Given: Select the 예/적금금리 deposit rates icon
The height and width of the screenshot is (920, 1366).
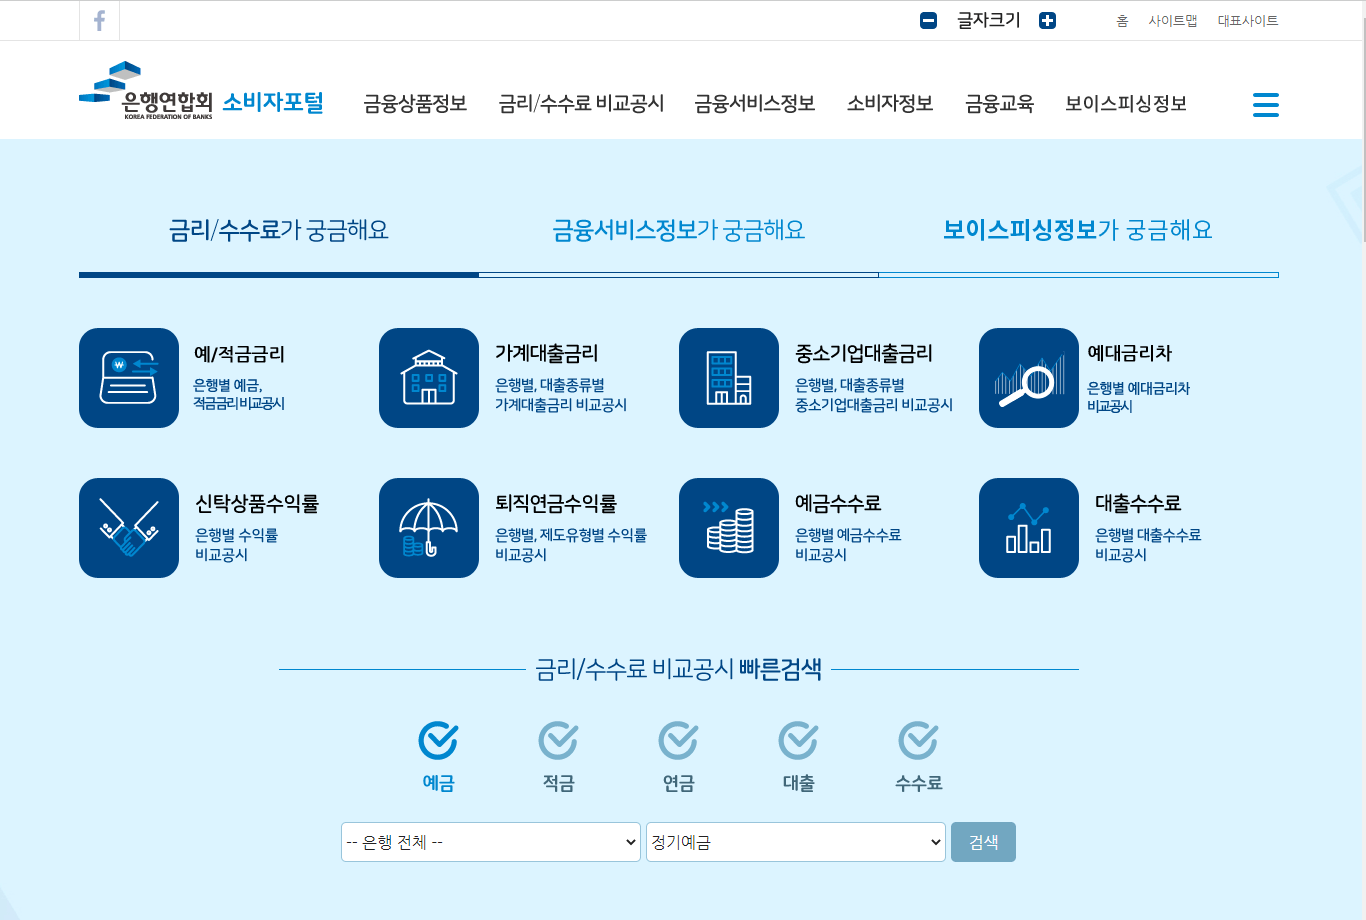Looking at the screenshot, I should pyautogui.click(x=129, y=378).
